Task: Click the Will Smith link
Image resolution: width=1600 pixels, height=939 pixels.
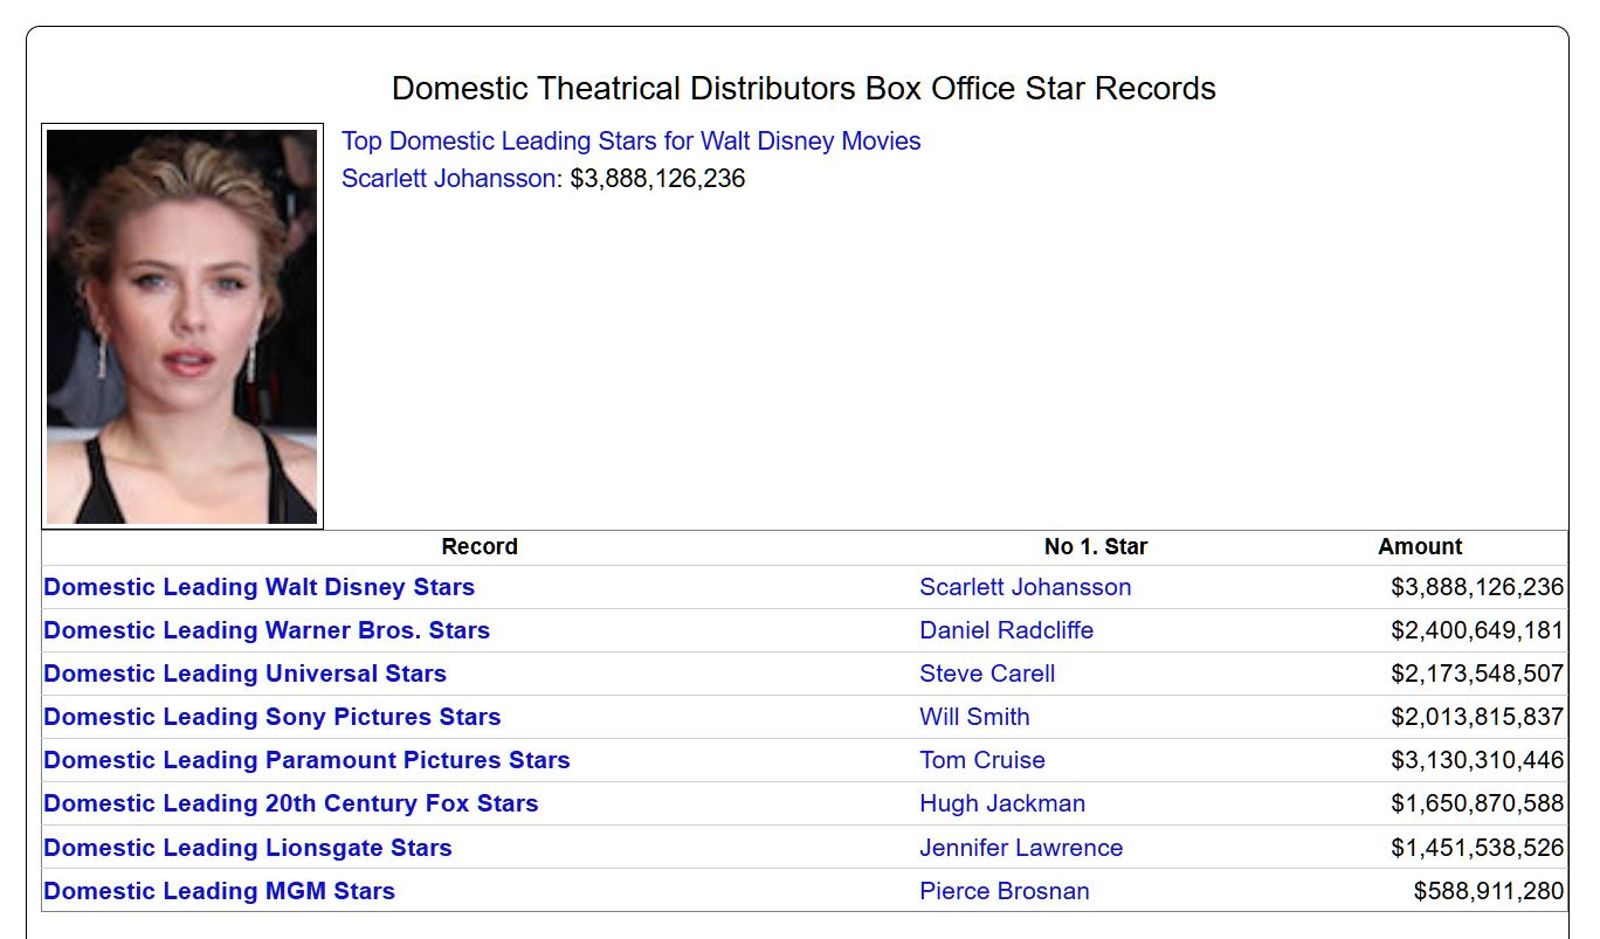Action: tap(974, 716)
